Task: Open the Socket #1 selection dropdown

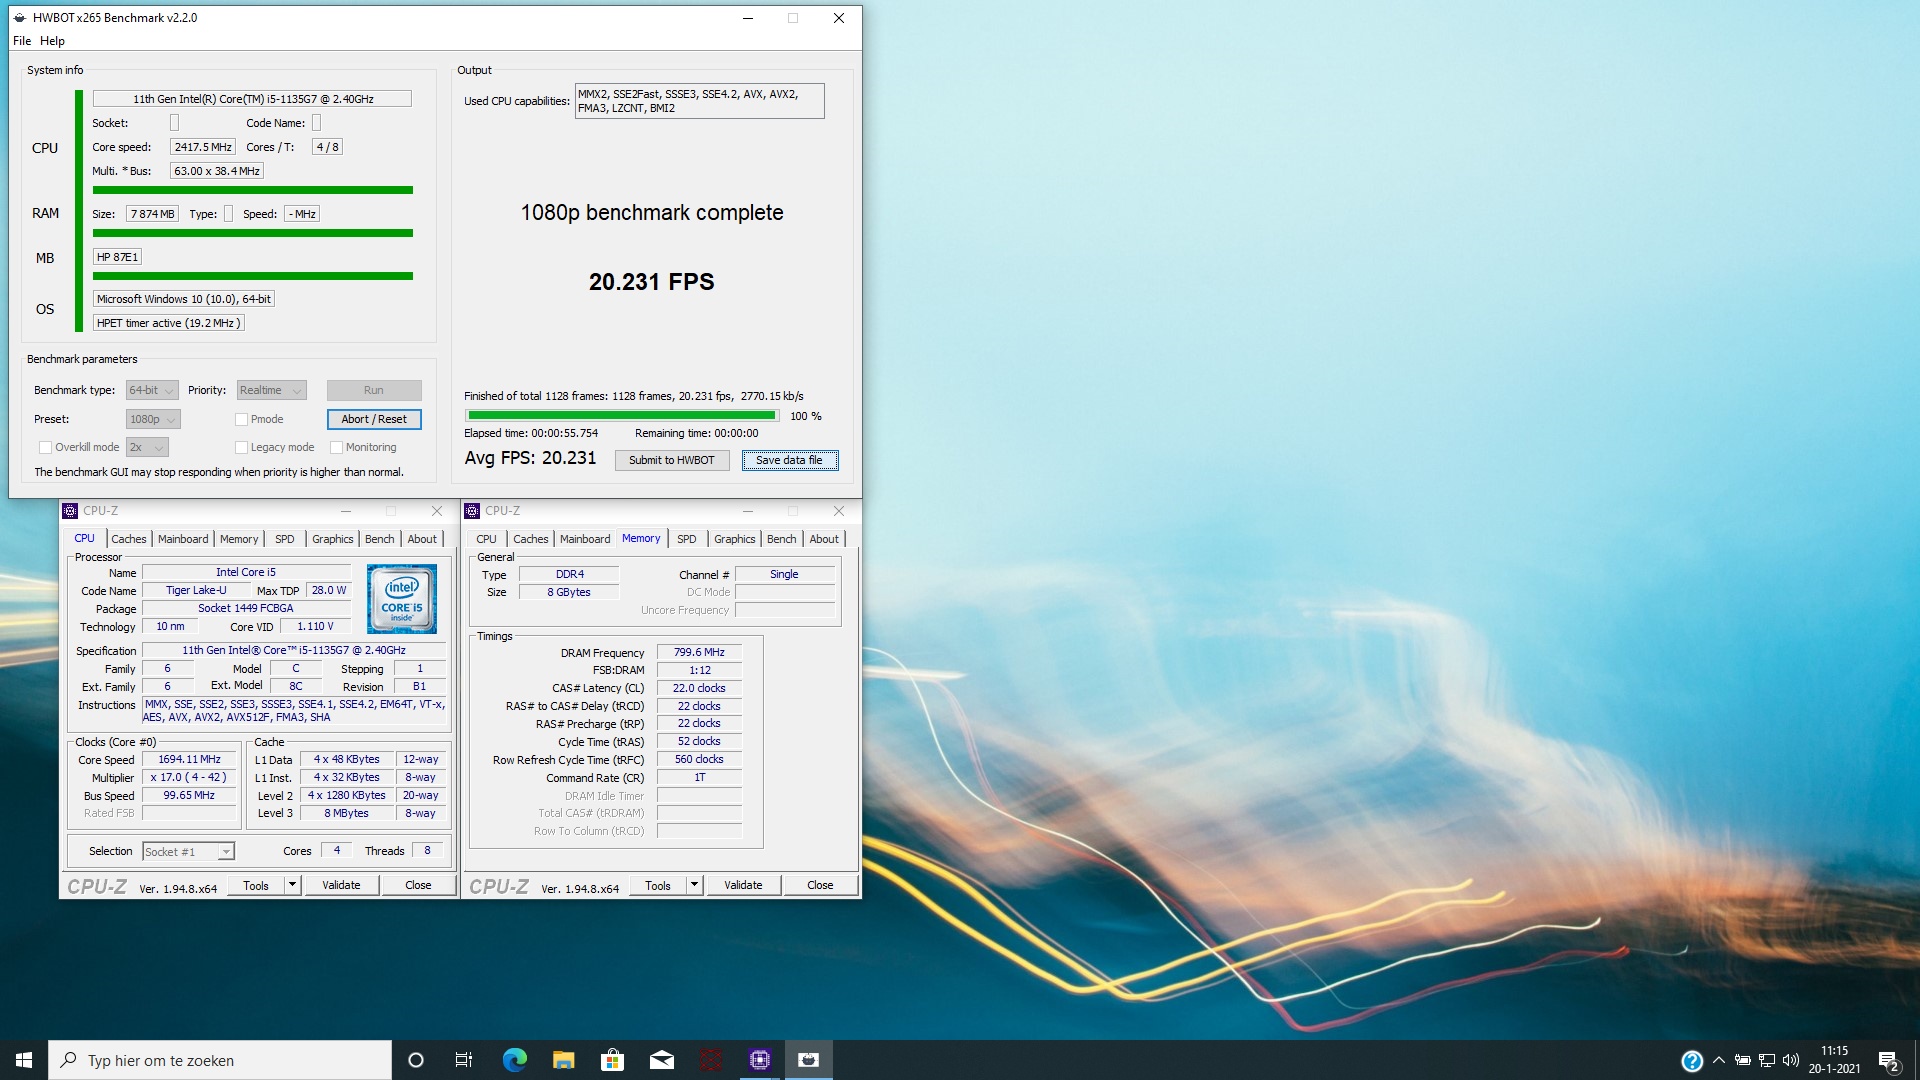Action: click(x=188, y=852)
